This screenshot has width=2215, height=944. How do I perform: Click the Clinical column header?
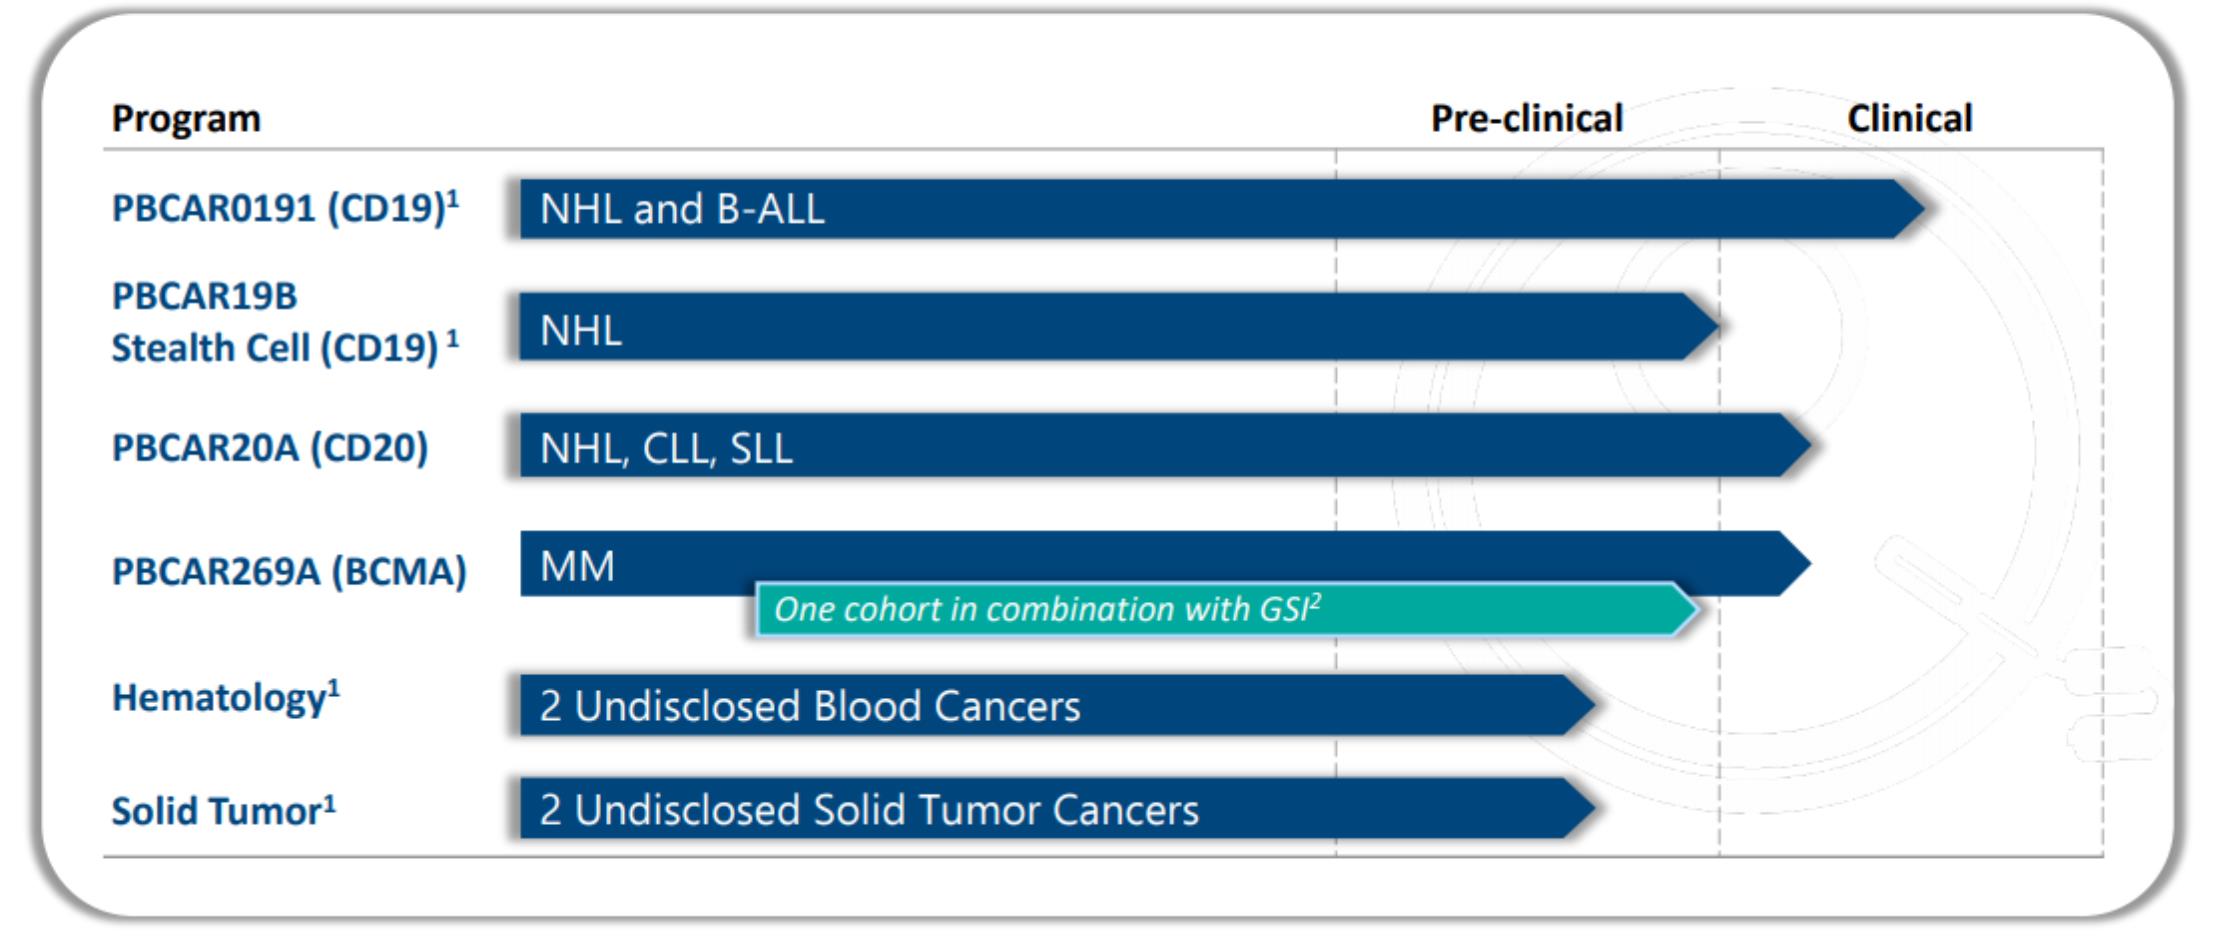(1908, 118)
